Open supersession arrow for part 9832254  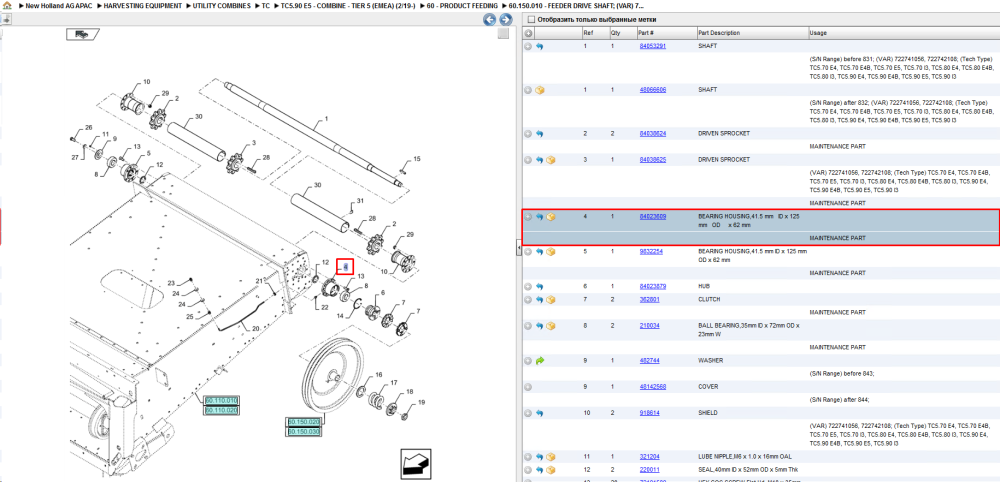[540, 251]
